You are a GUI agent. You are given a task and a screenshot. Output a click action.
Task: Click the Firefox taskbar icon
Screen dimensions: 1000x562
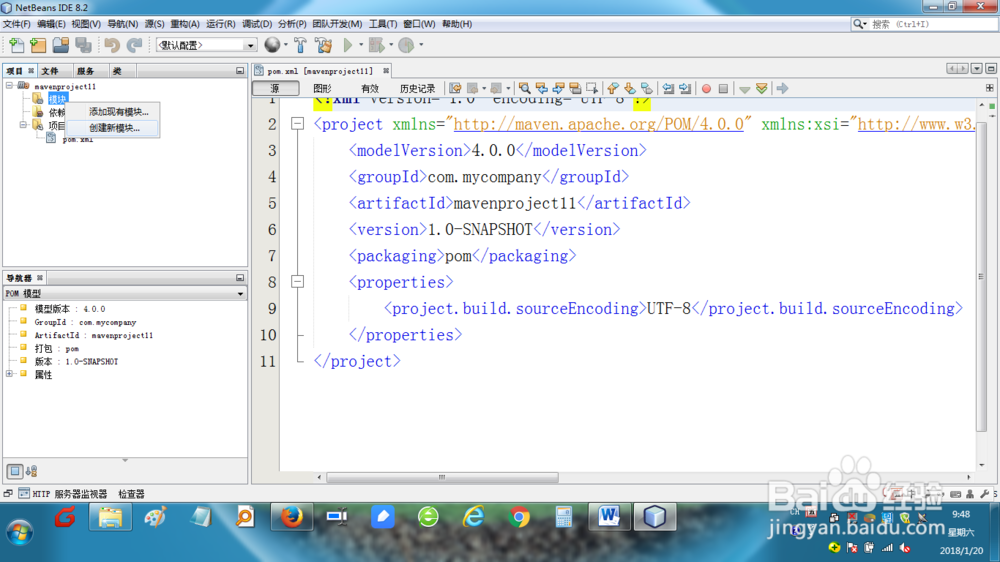click(291, 517)
